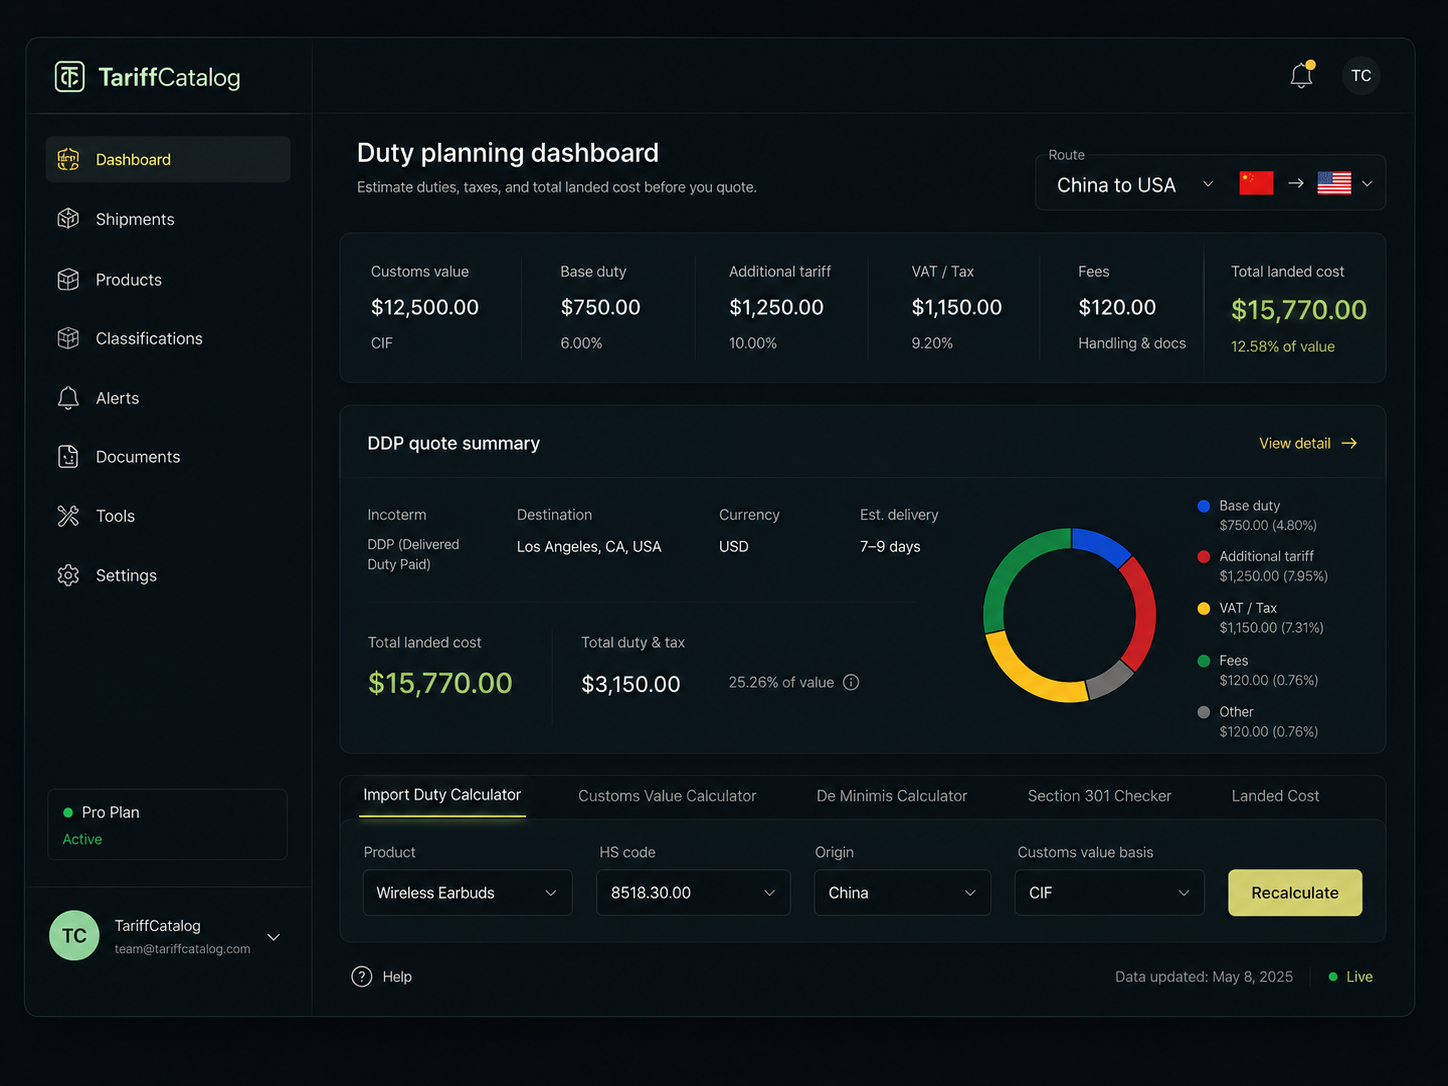
Task: Click the Pro Plan green status dot
Action: [x=68, y=812]
